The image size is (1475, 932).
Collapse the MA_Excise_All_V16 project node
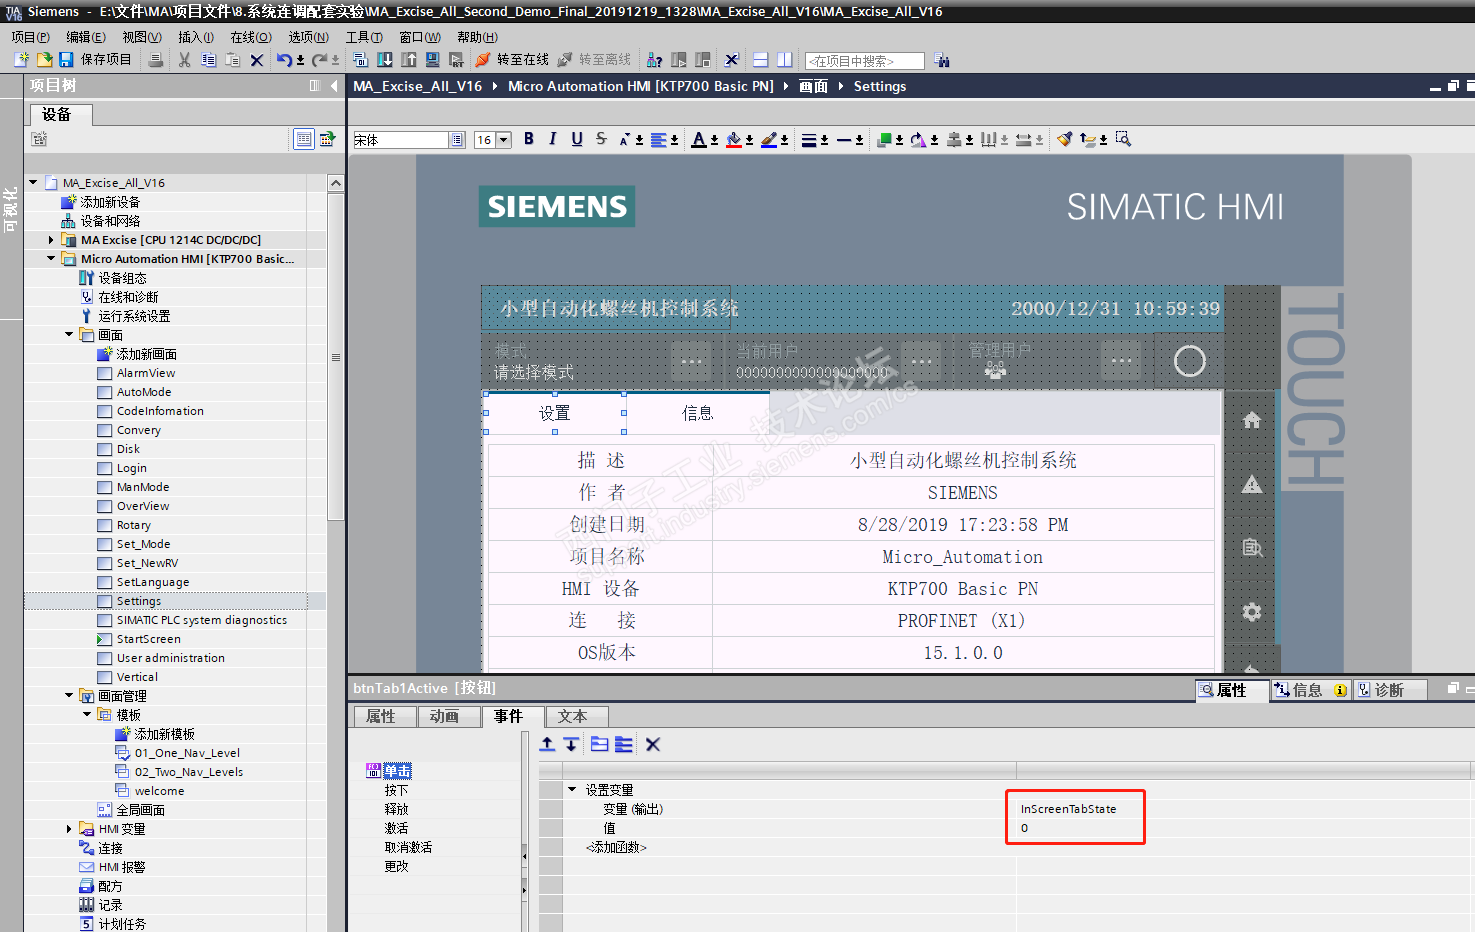click(33, 183)
